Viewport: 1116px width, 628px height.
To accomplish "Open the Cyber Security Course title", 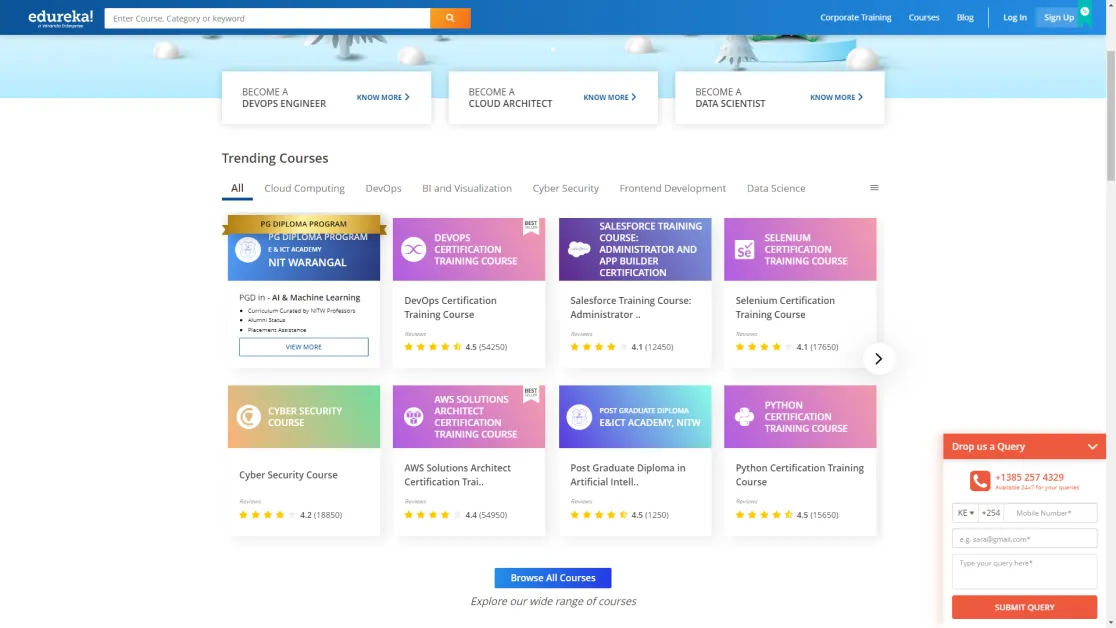I will point(288,475).
